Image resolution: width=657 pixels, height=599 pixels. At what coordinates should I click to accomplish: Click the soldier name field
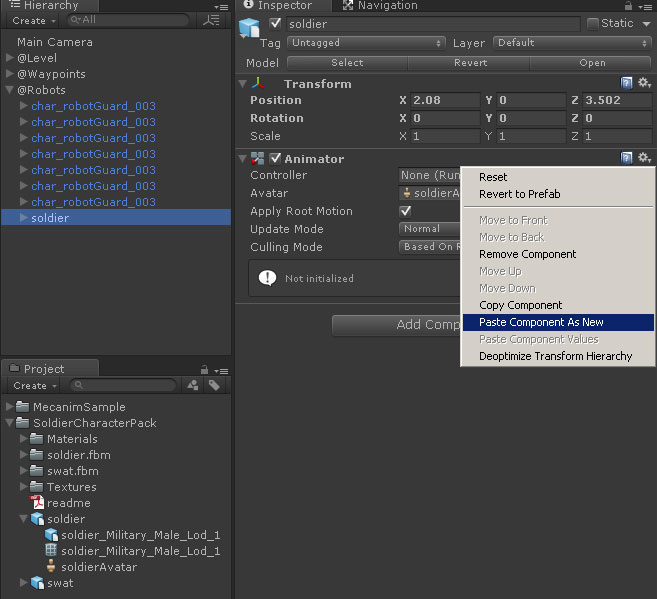click(433, 24)
